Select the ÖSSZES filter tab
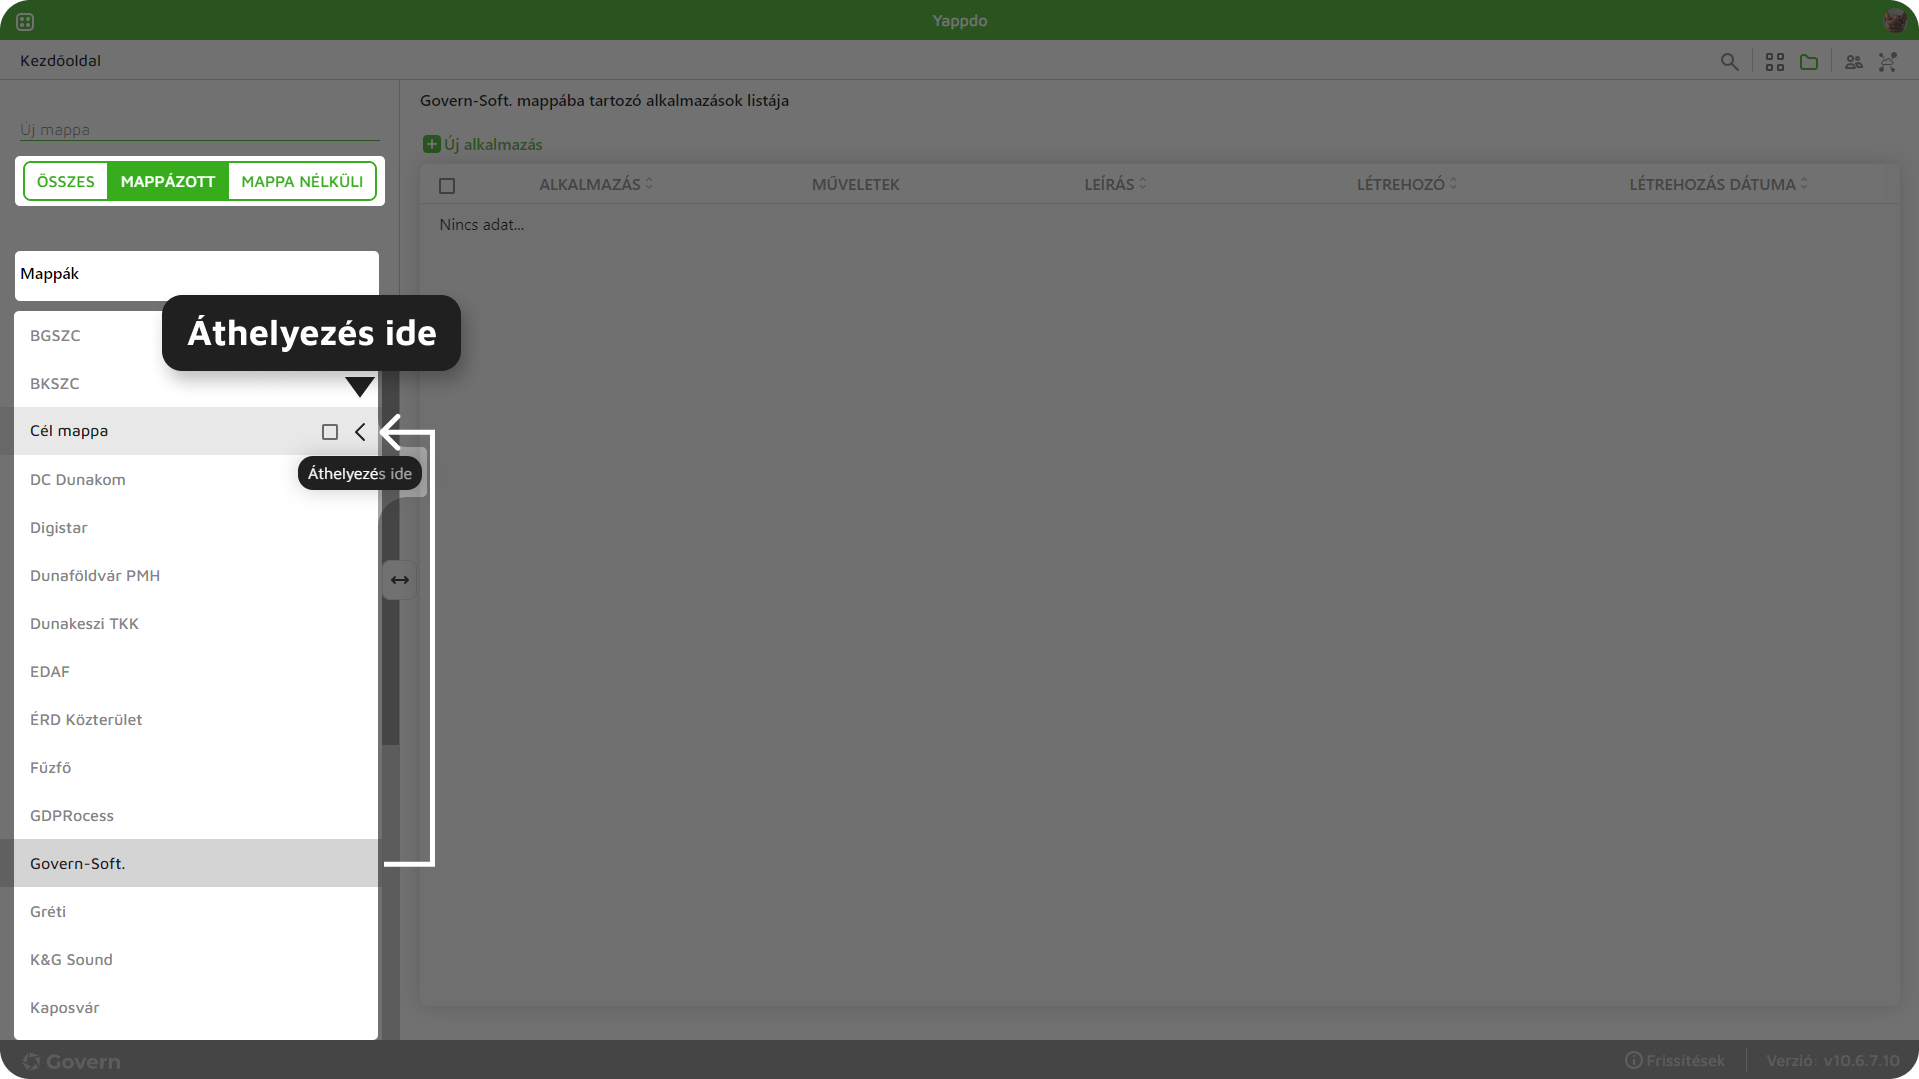The height and width of the screenshot is (1079, 1919). 66,181
